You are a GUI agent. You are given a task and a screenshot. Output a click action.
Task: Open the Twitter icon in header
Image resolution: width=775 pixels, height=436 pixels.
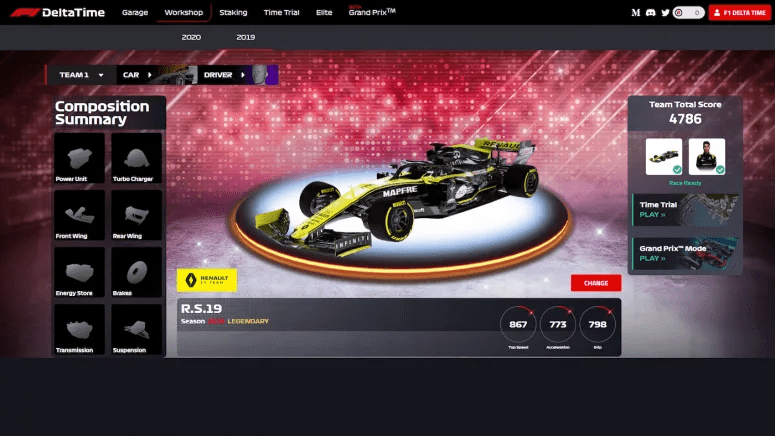[x=665, y=13]
